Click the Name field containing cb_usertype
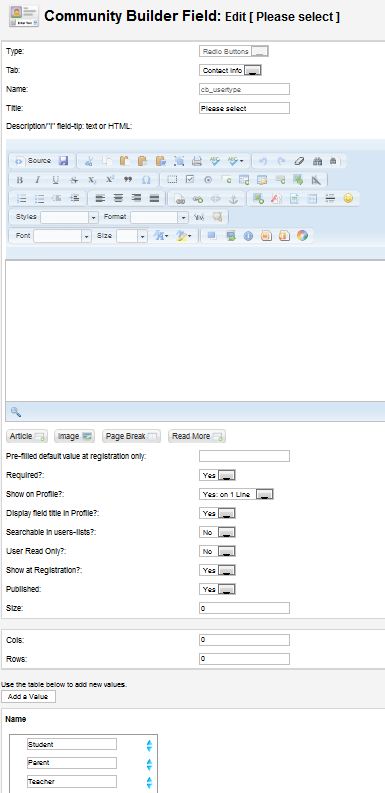Image resolution: width=385 pixels, height=793 pixels. [x=244, y=89]
